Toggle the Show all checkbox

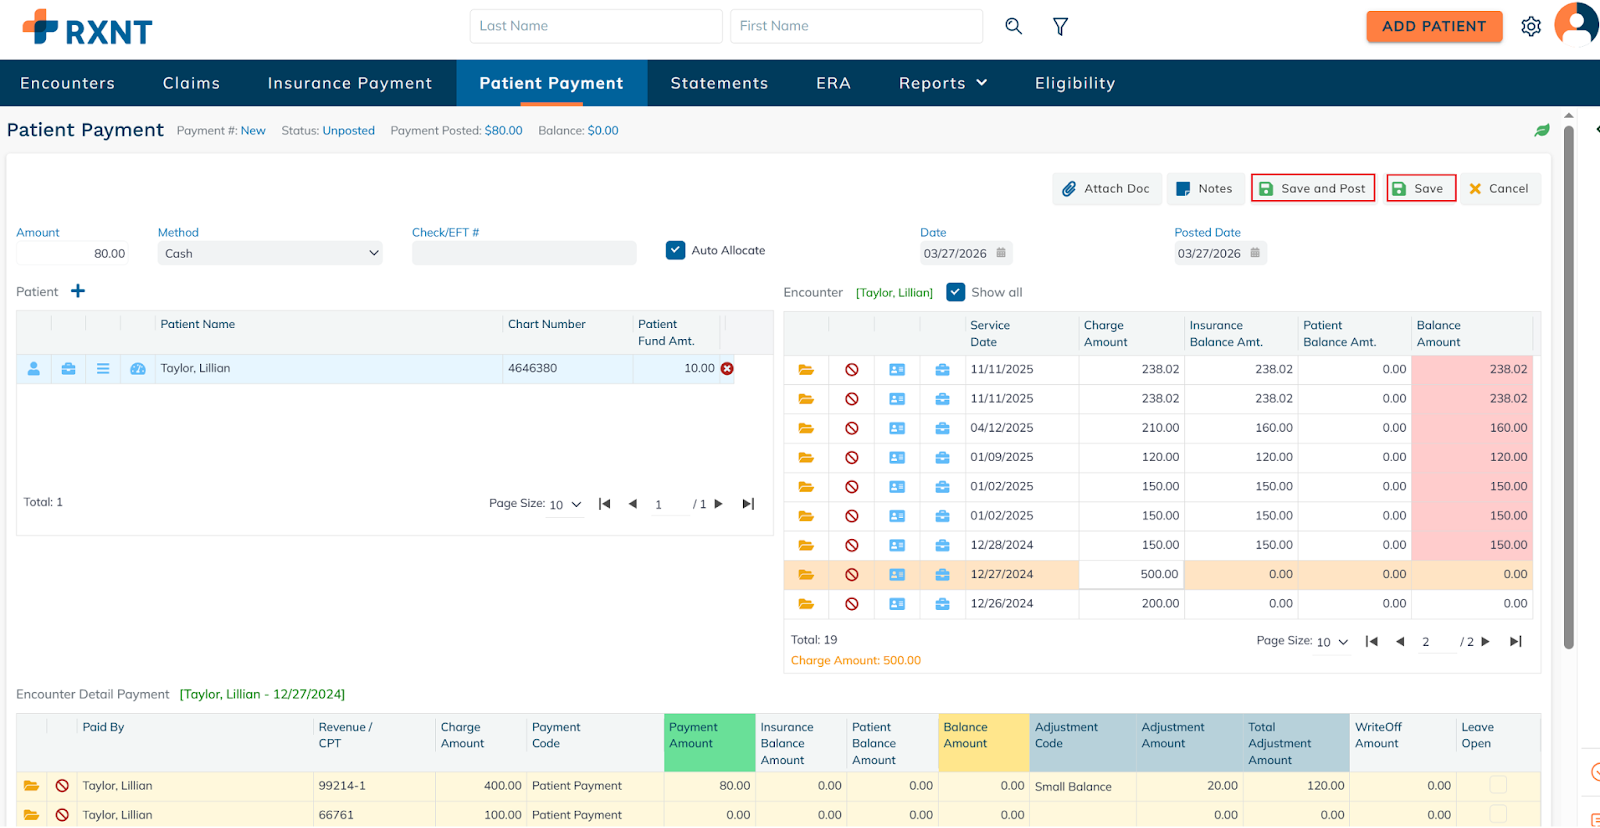[x=956, y=292]
